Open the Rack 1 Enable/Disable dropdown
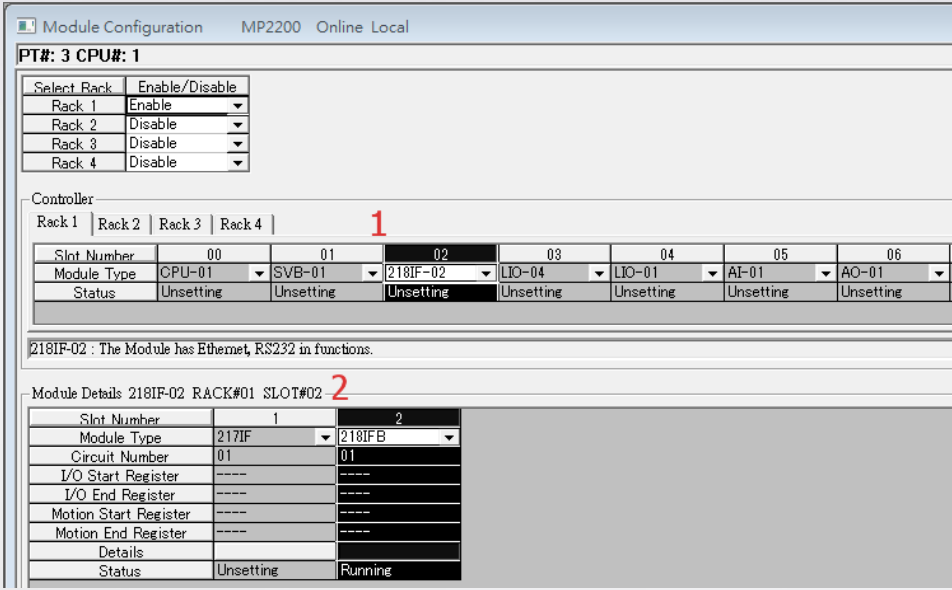 (238, 106)
